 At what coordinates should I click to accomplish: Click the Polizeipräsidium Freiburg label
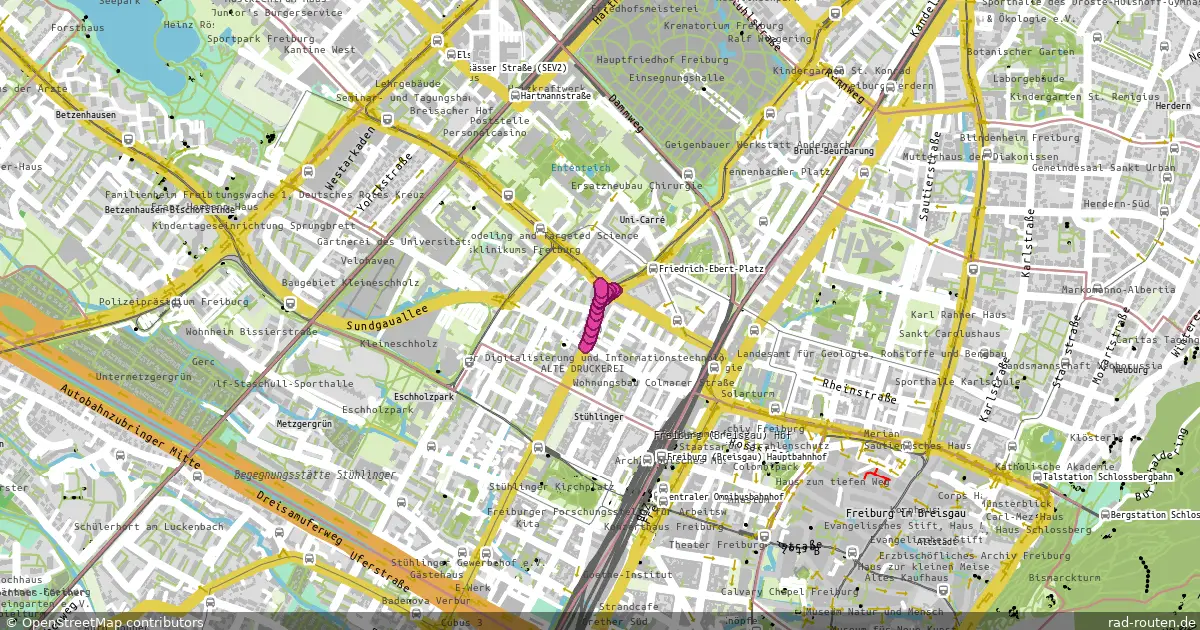[x=173, y=301]
